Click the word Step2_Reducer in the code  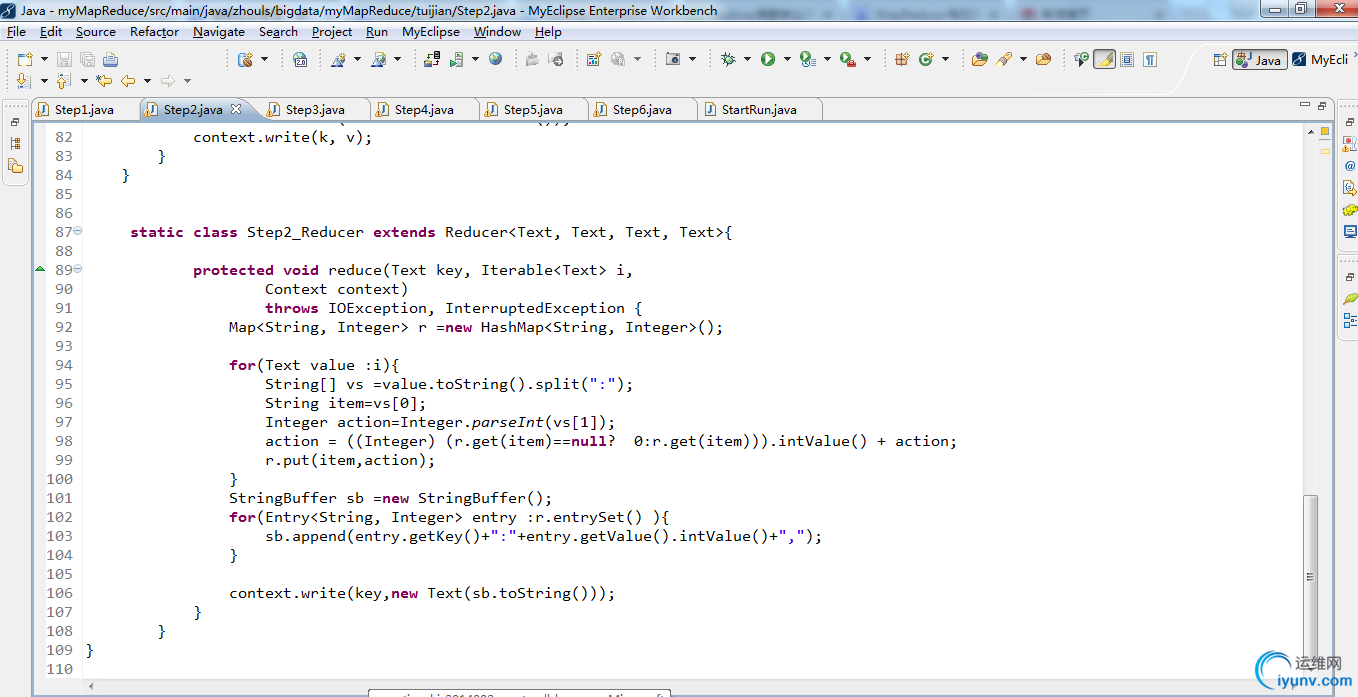306,232
